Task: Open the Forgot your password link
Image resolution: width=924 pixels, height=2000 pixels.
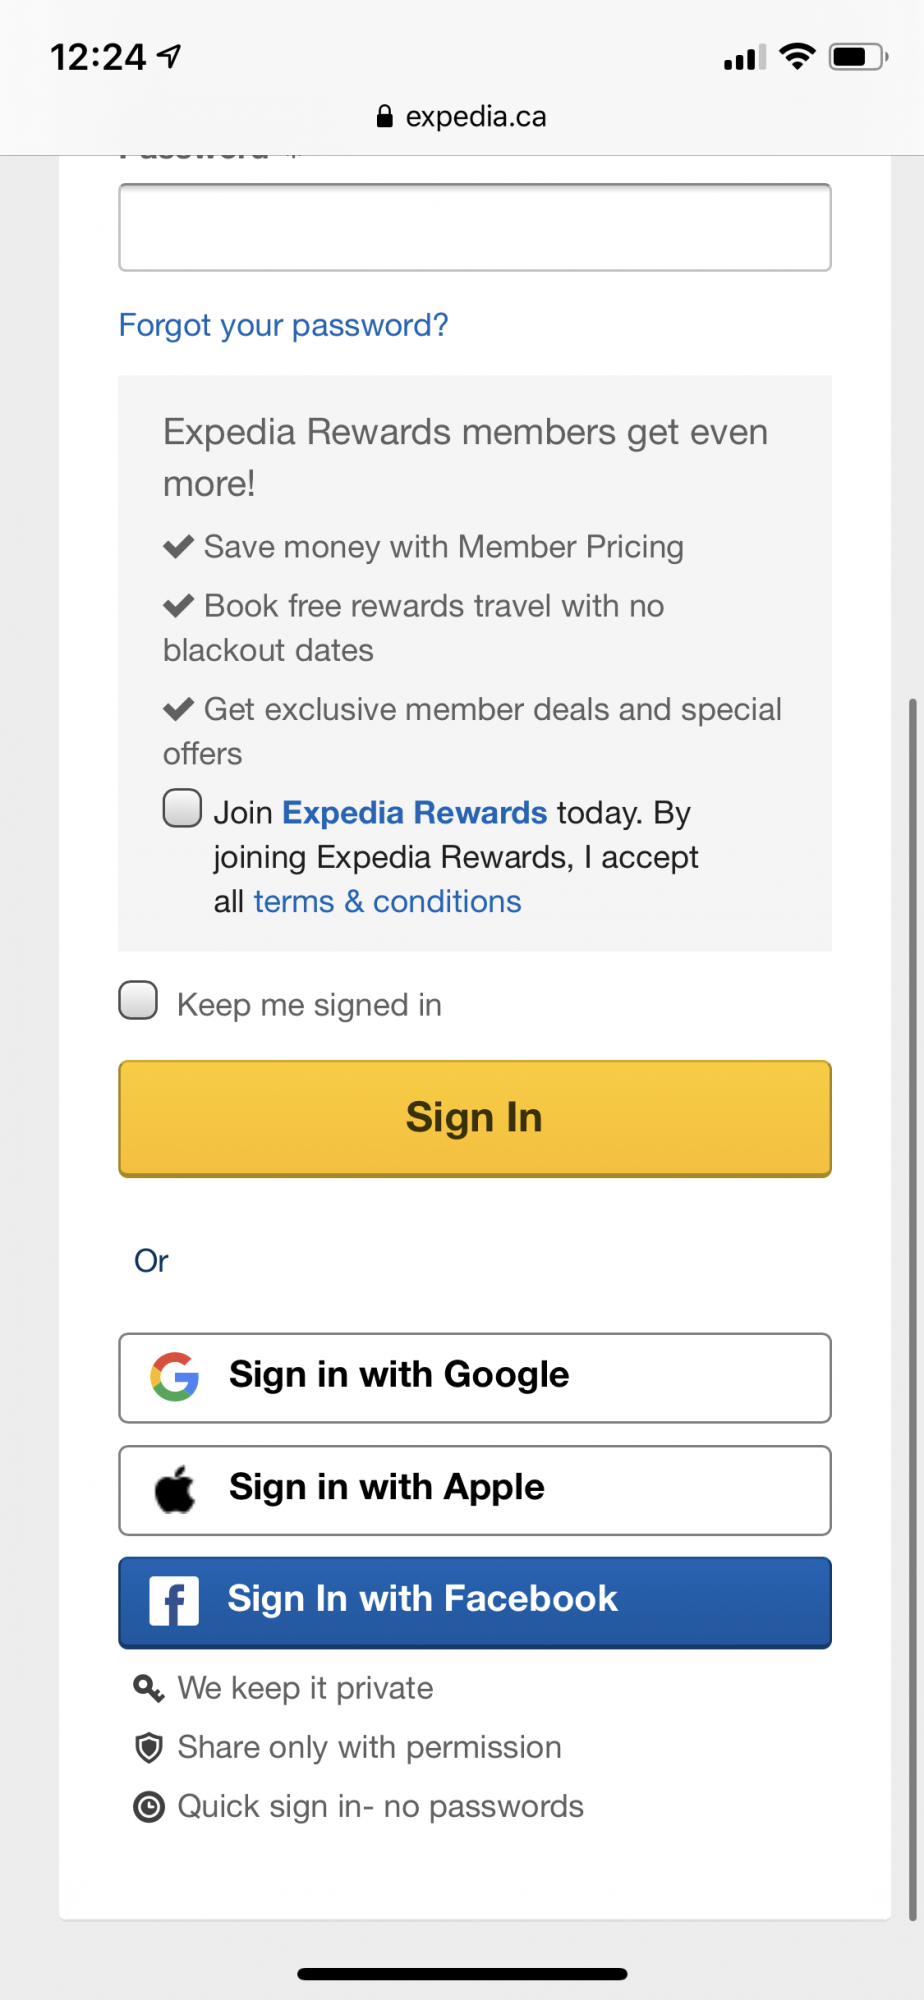Action: 284,326
